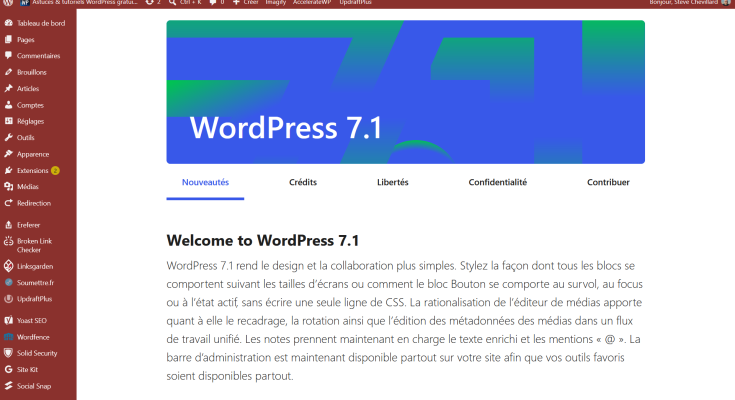735x400 pixels.
Task: Open Articles pushpin icon
Action: [x=8, y=89]
